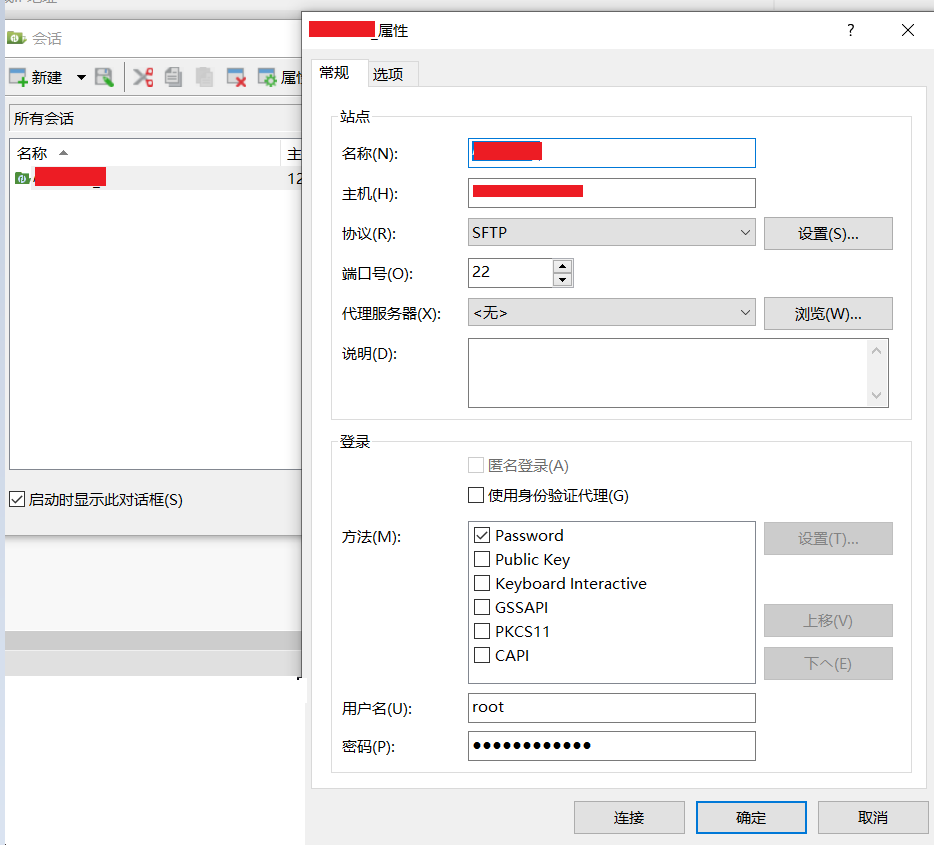Click the 连接 button
Image resolution: width=934 pixels, height=845 pixels.
click(x=628, y=817)
